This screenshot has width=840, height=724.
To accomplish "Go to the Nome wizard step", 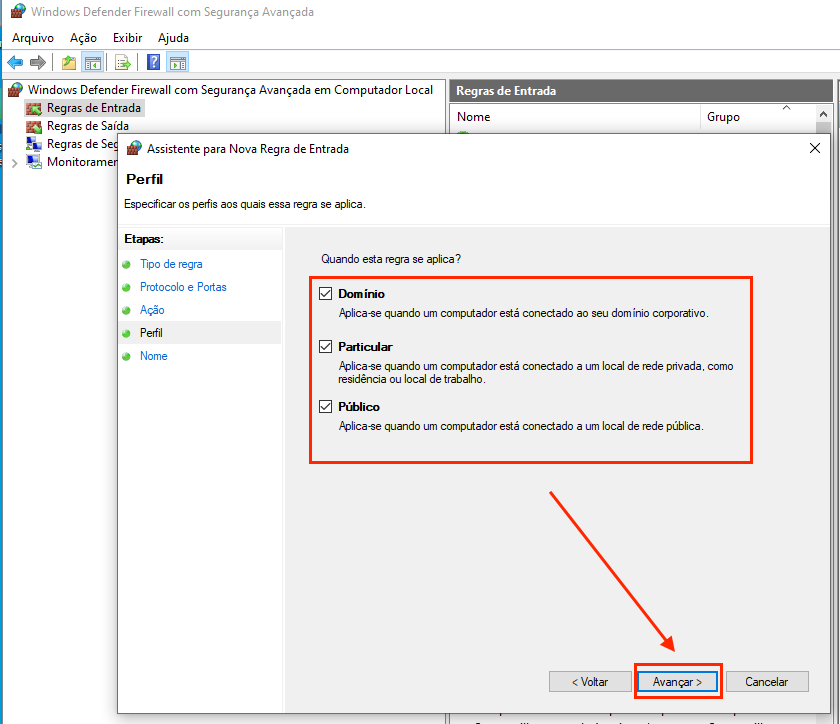I will pos(154,356).
